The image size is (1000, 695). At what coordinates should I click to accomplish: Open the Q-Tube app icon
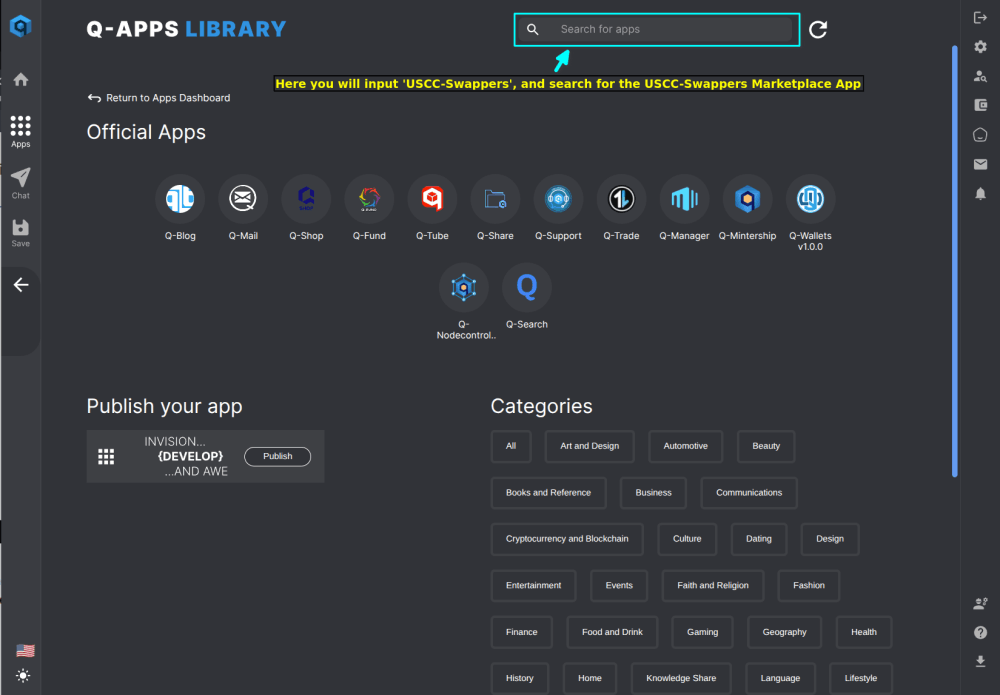(432, 200)
